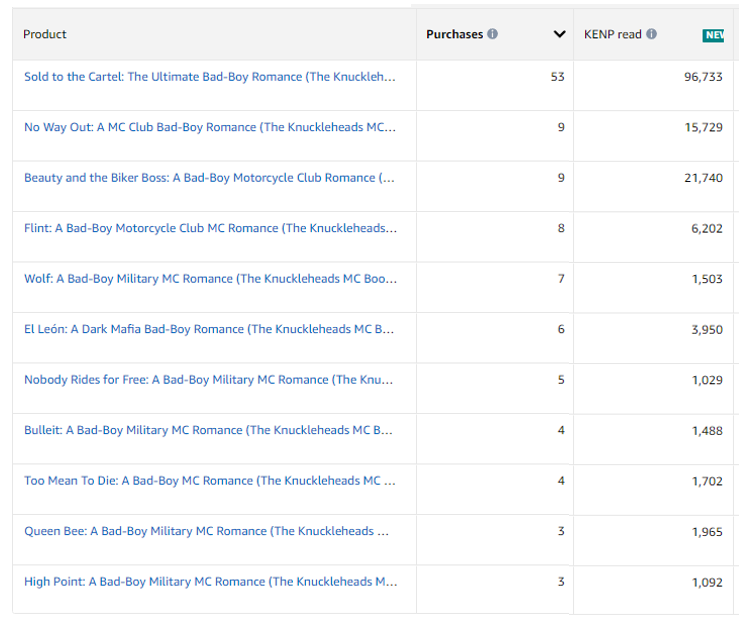This screenshot has height=628, width=745.
Task: Click the Product column header
Action: coord(45,34)
